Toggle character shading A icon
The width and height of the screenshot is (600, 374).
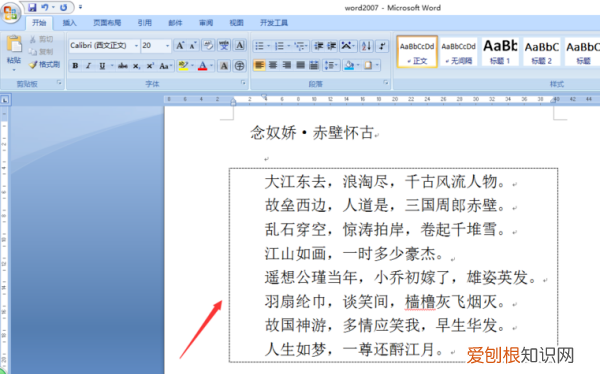(224, 66)
